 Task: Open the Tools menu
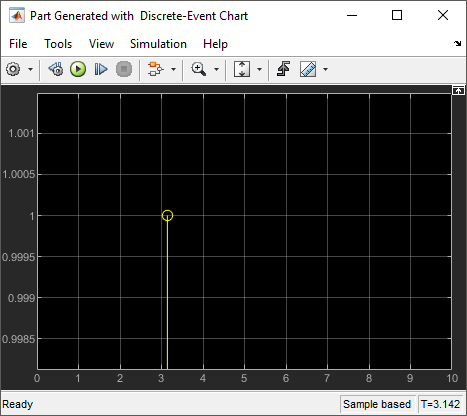(x=58, y=44)
